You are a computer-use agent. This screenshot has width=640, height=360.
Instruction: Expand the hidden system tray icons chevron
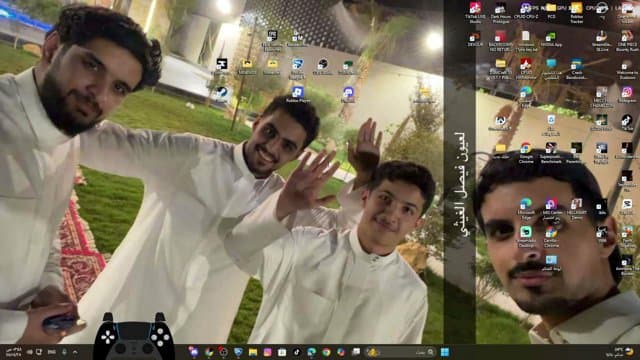(x=75, y=352)
